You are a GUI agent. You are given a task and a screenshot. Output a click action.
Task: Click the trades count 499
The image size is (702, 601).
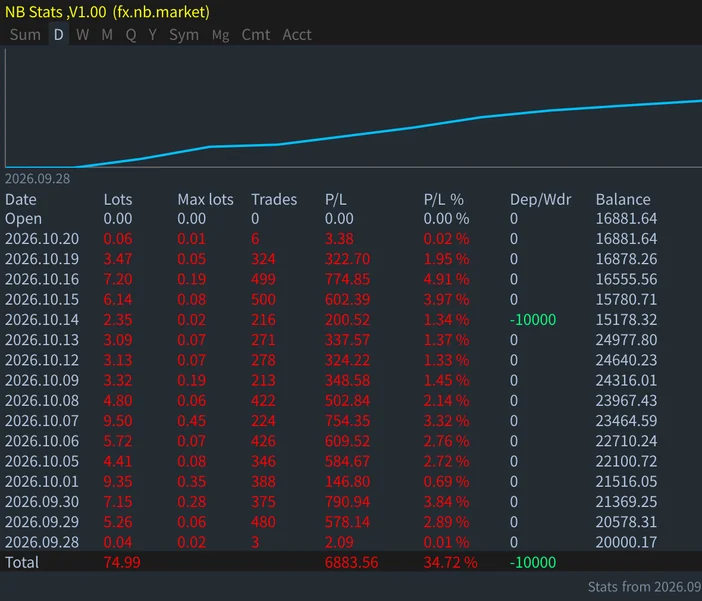pyautogui.click(x=263, y=279)
